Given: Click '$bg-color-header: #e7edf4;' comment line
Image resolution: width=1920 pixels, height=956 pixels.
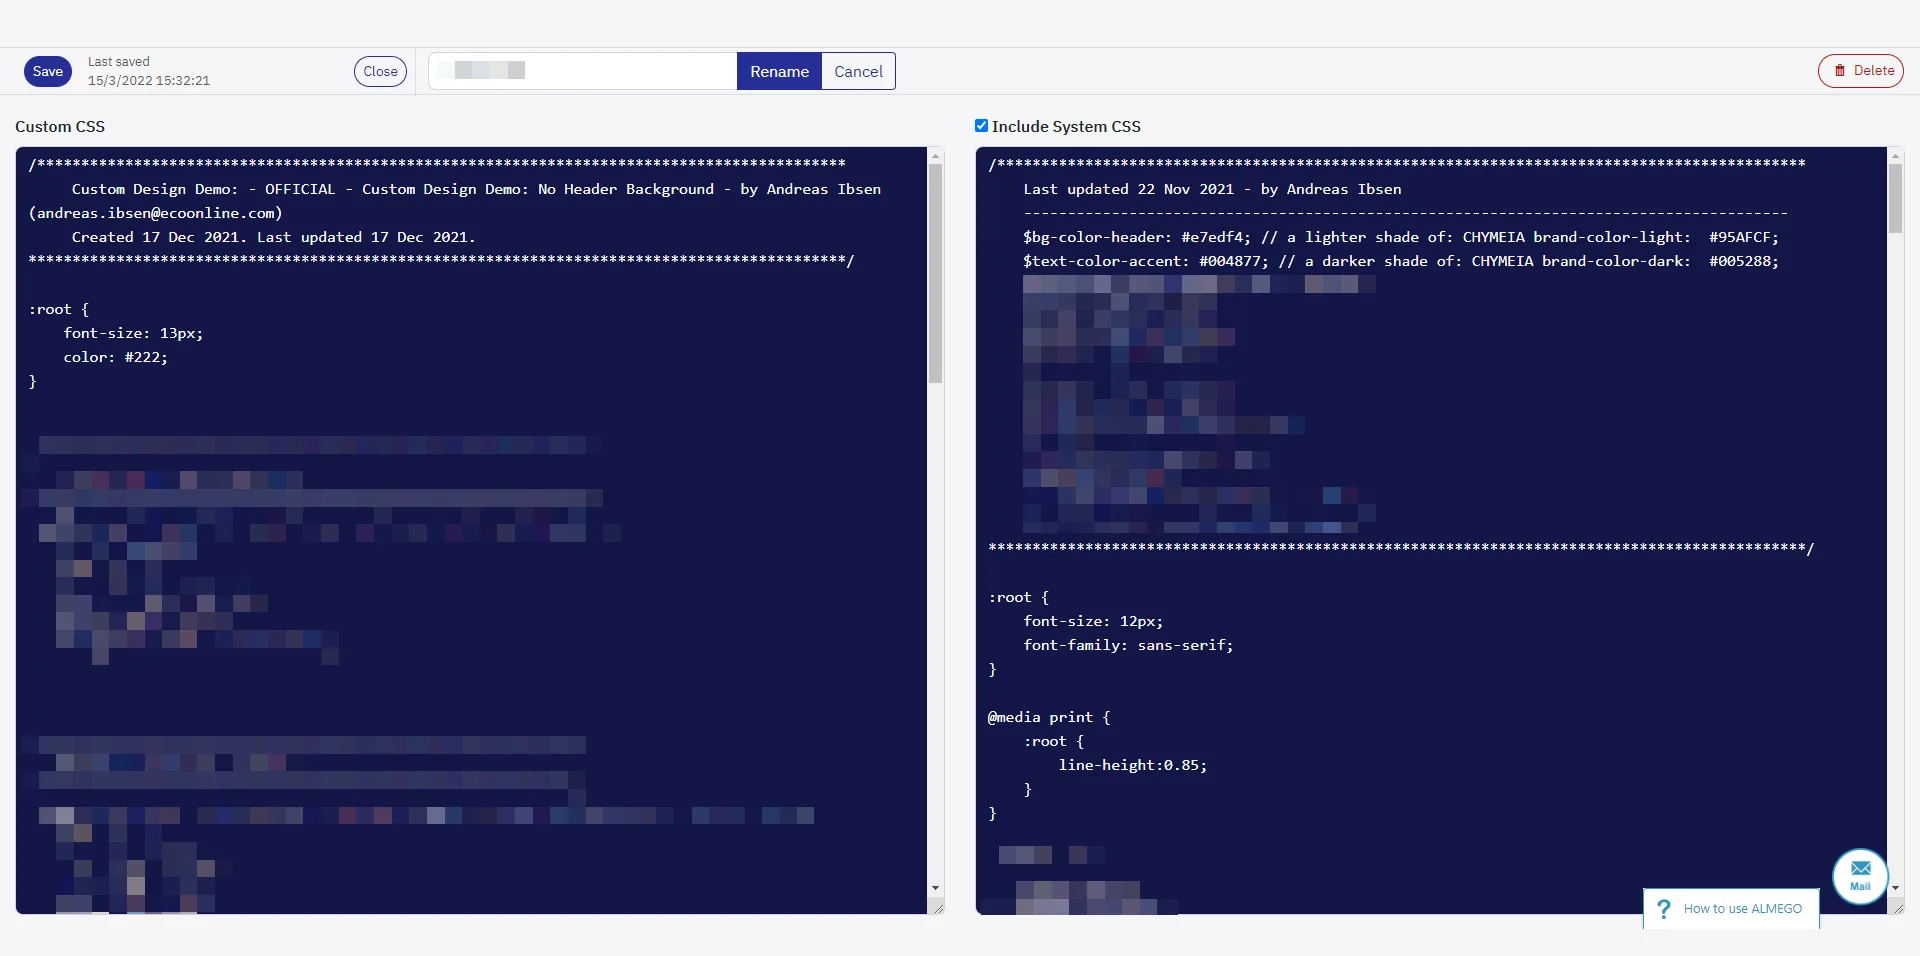Looking at the screenshot, I should point(1401,237).
